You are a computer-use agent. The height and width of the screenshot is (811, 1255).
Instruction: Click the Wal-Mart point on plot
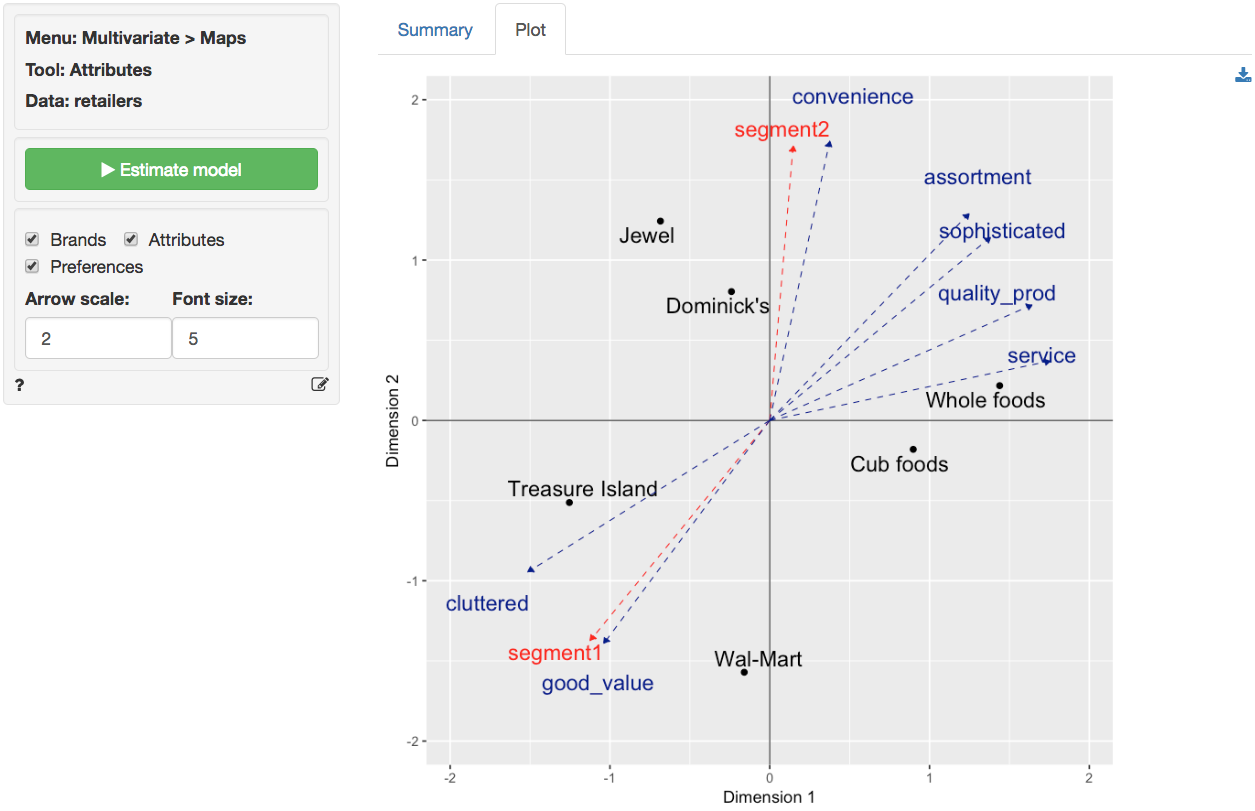744,672
